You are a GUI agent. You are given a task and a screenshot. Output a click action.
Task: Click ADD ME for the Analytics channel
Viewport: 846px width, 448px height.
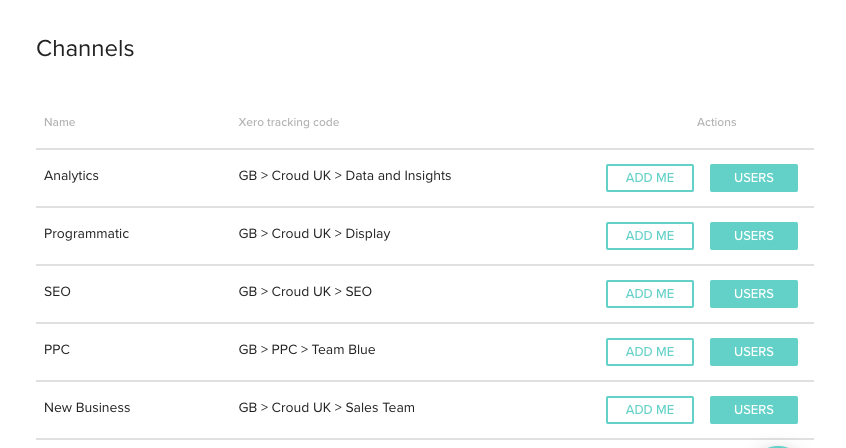(650, 178)
